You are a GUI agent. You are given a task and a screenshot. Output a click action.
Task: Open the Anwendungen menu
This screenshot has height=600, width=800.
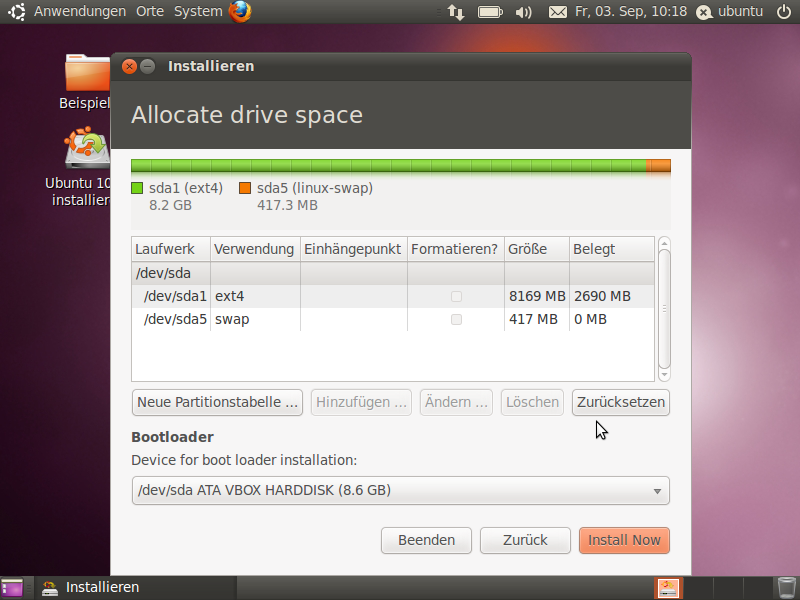[x=80, y=12]
